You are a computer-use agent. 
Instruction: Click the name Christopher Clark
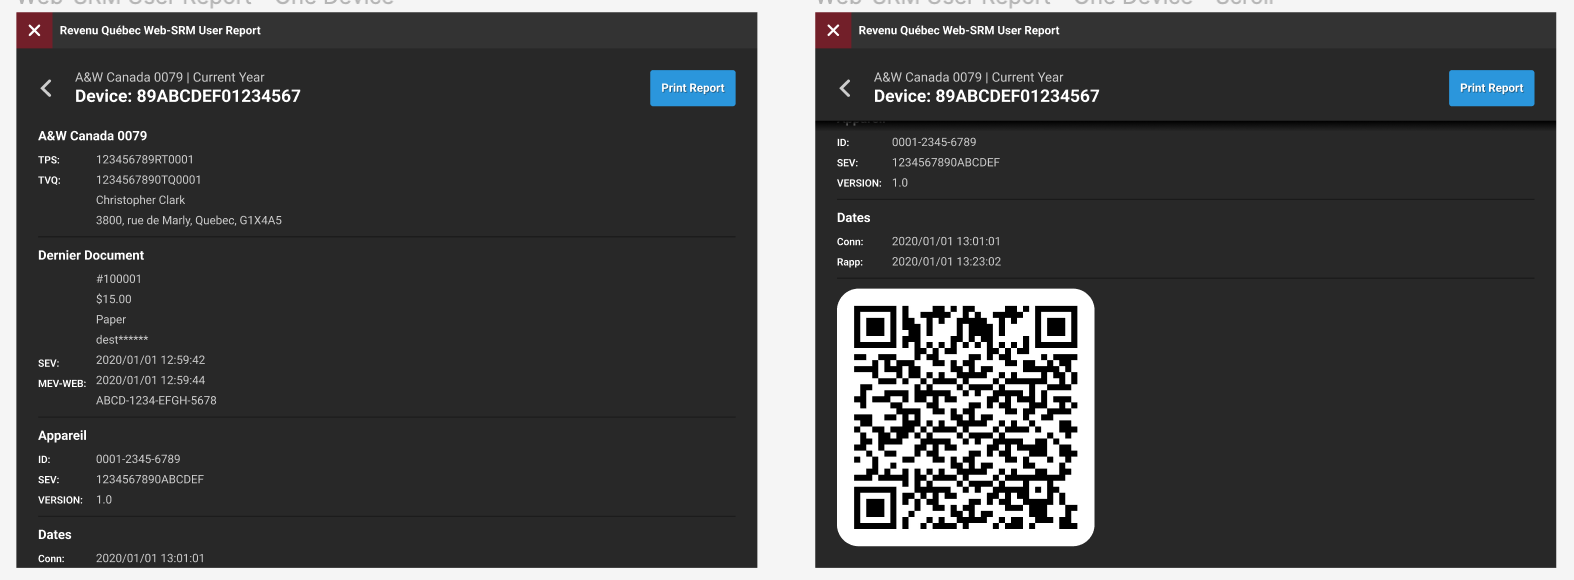[x=140, y=200]
